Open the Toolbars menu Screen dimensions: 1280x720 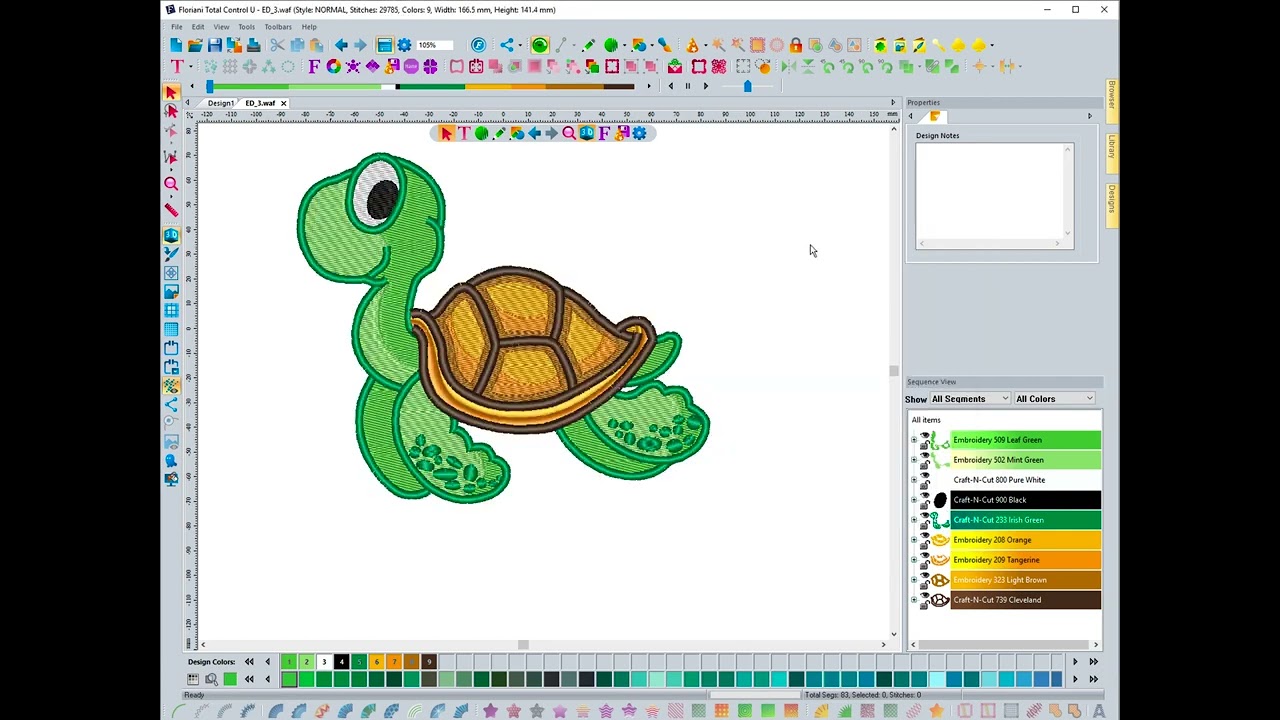[278, 27]
